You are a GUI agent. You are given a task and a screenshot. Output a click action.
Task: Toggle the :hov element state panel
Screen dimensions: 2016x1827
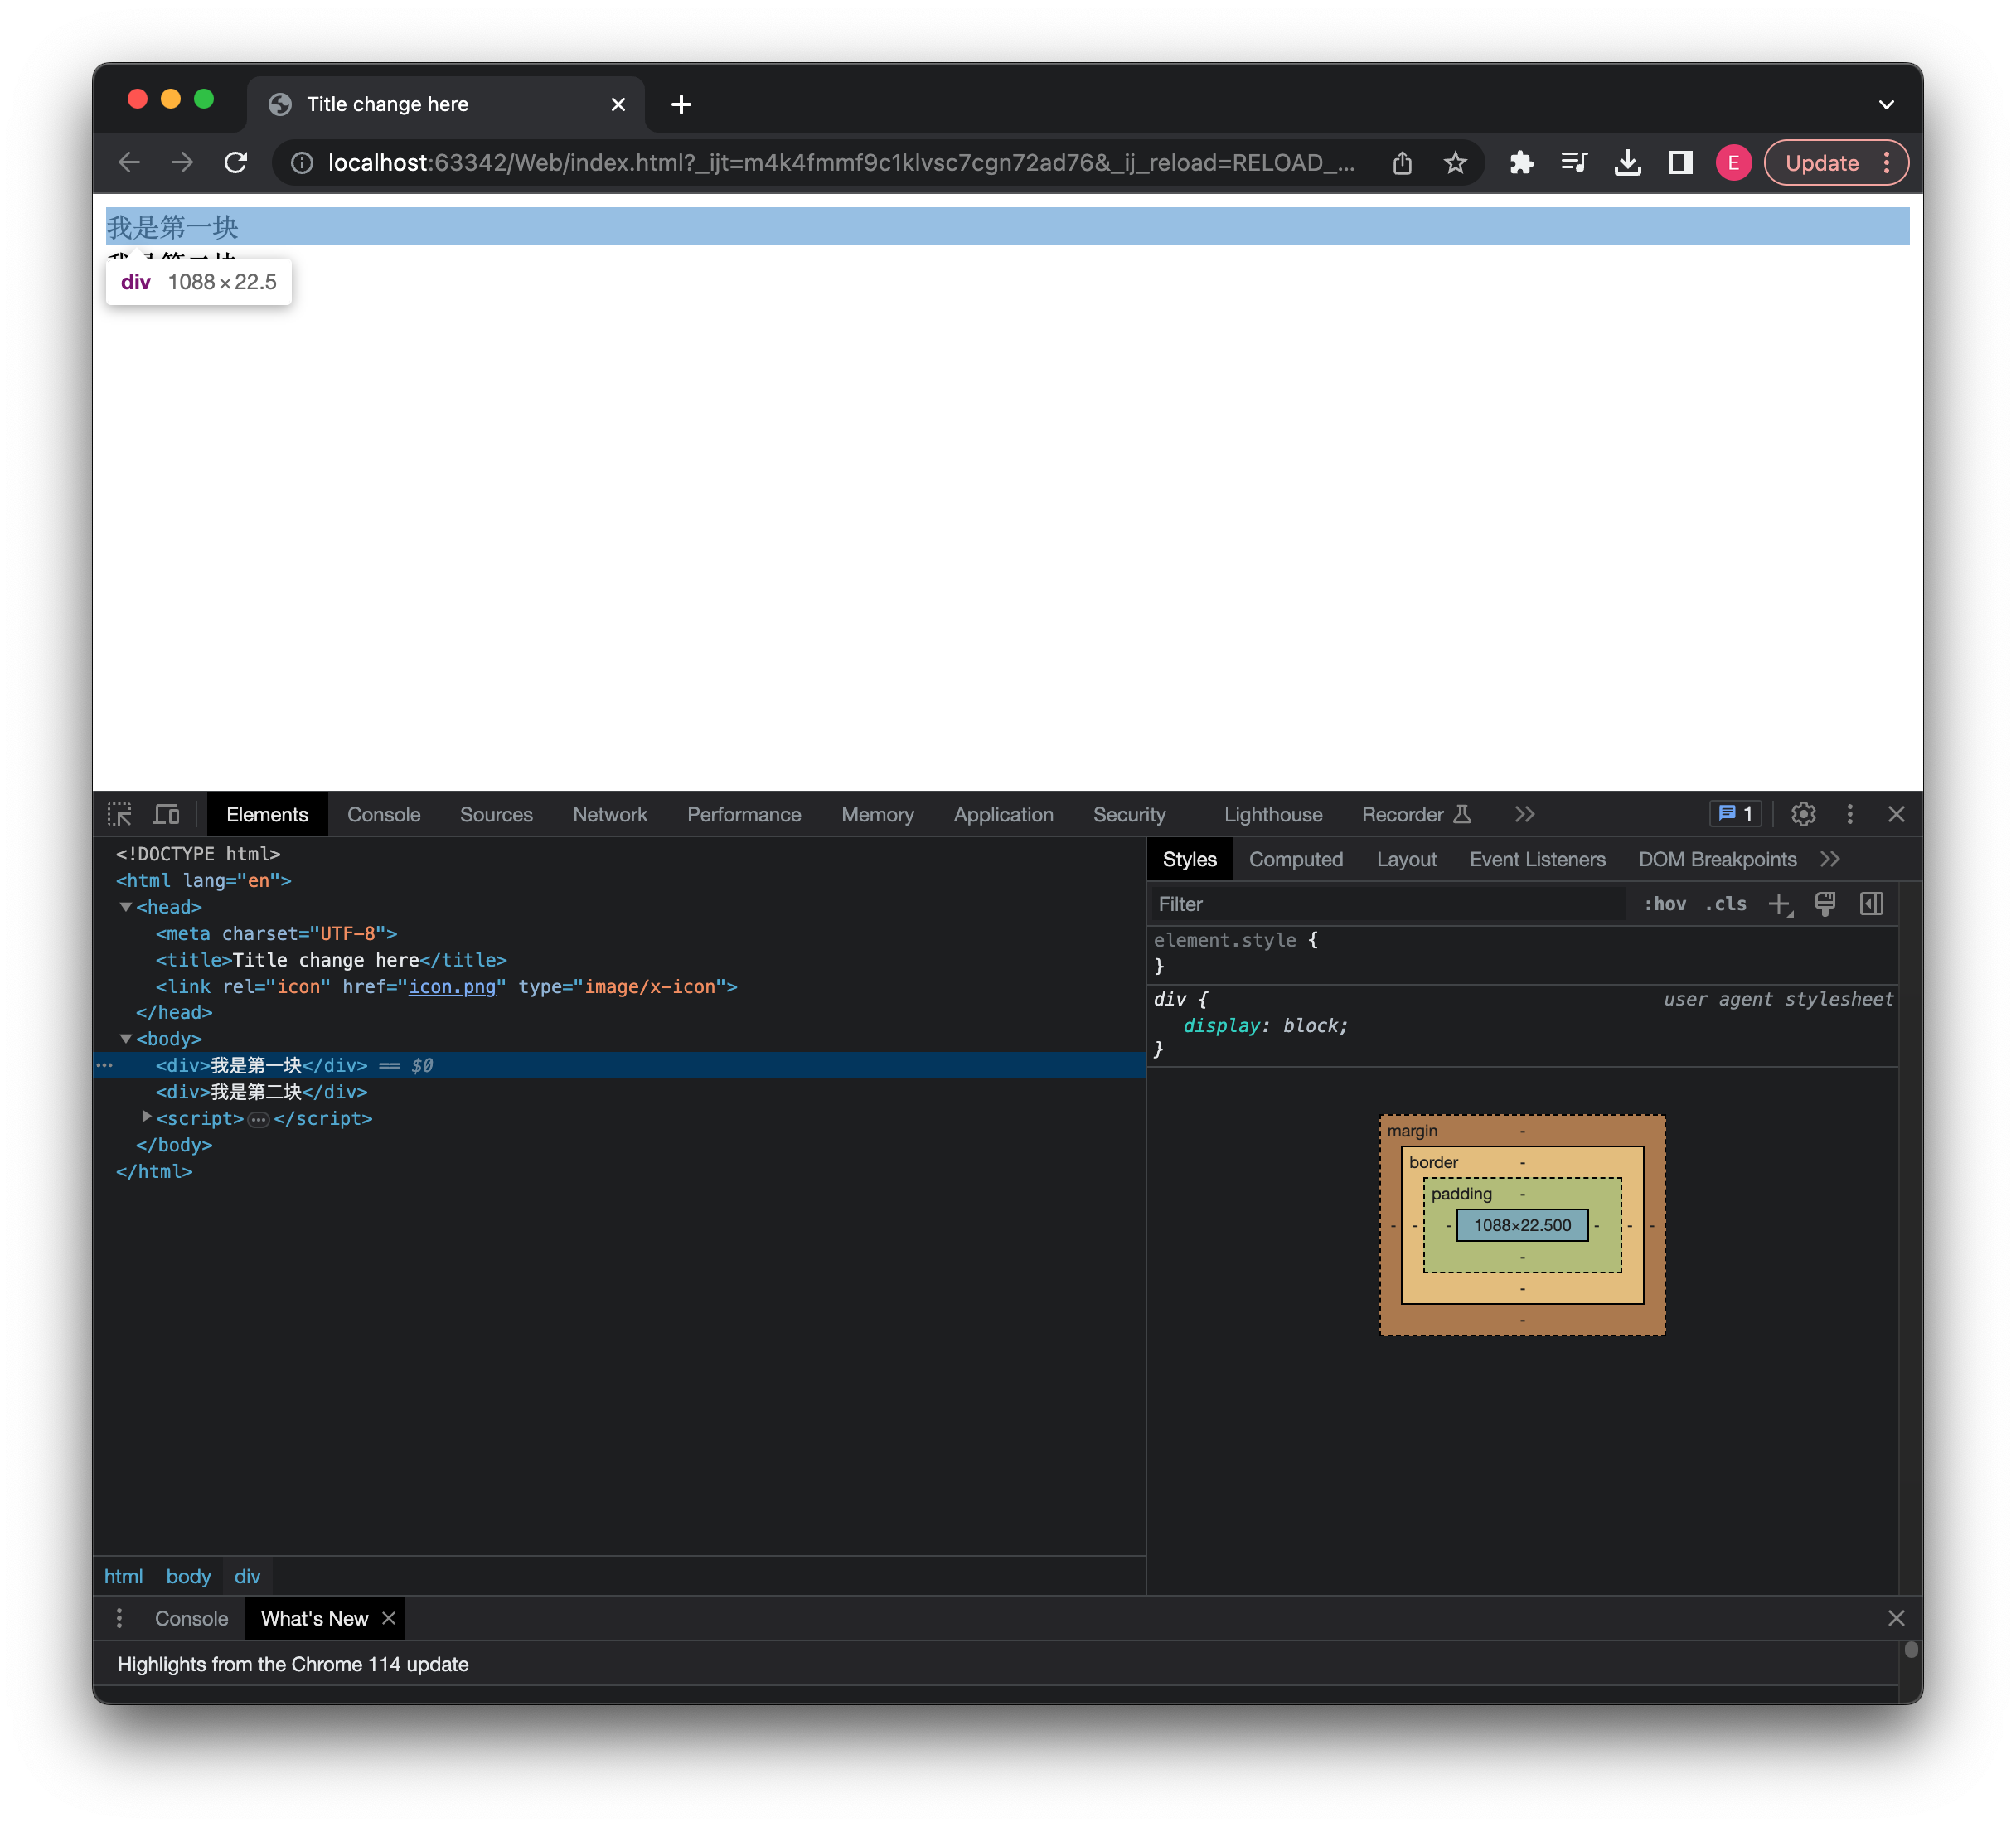coord(1664,904)
